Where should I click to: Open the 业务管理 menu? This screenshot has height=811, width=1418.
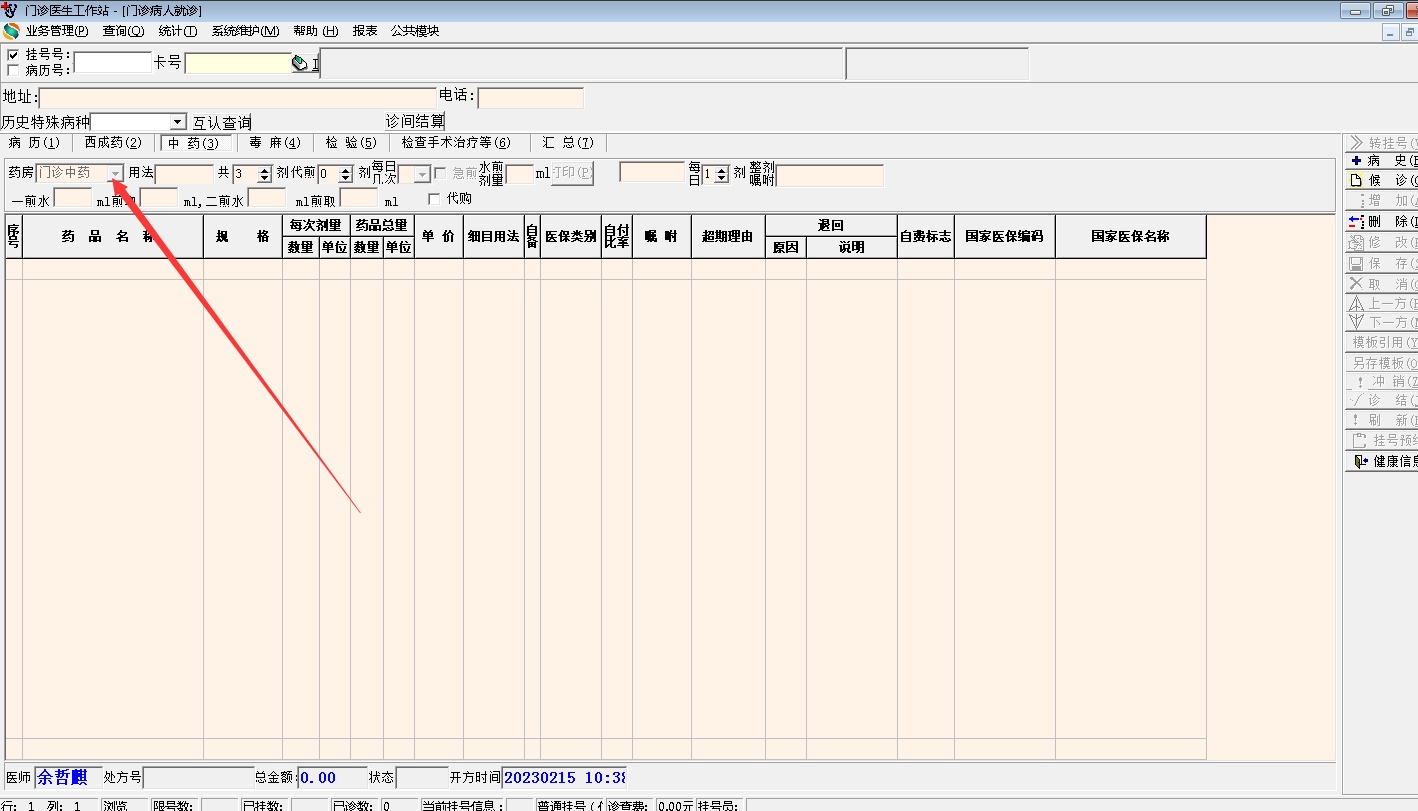tap(57, 31)
